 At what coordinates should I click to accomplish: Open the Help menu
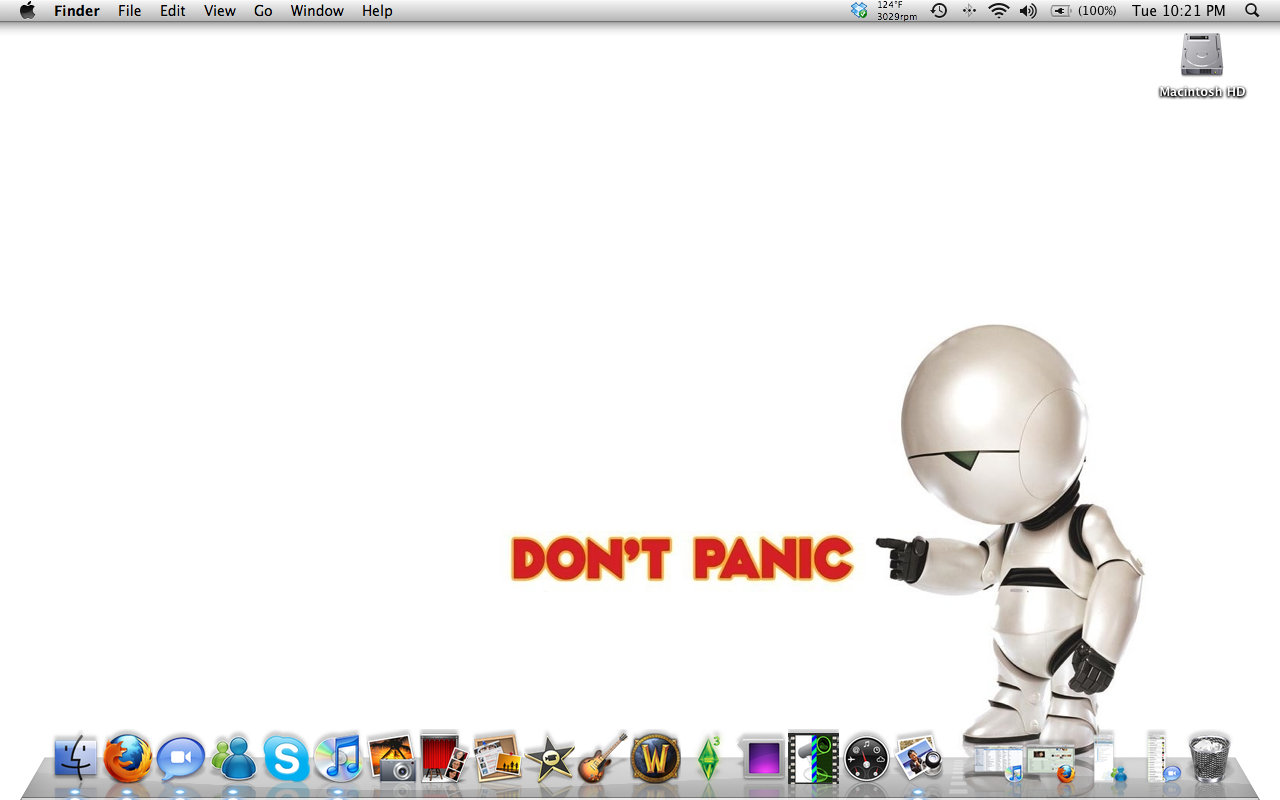point(377,11)
